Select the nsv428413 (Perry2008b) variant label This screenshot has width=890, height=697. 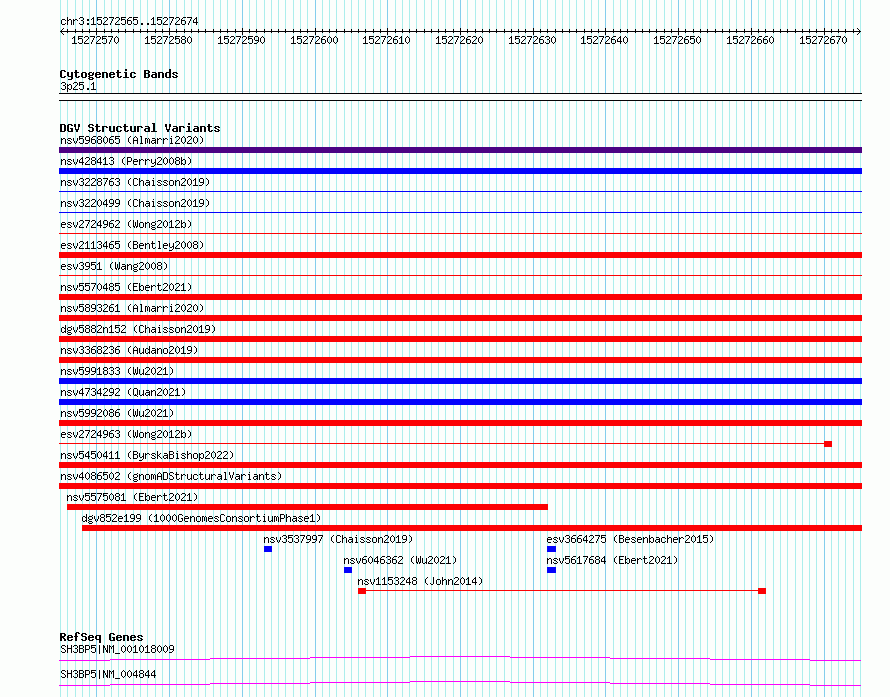pos(126,161)
